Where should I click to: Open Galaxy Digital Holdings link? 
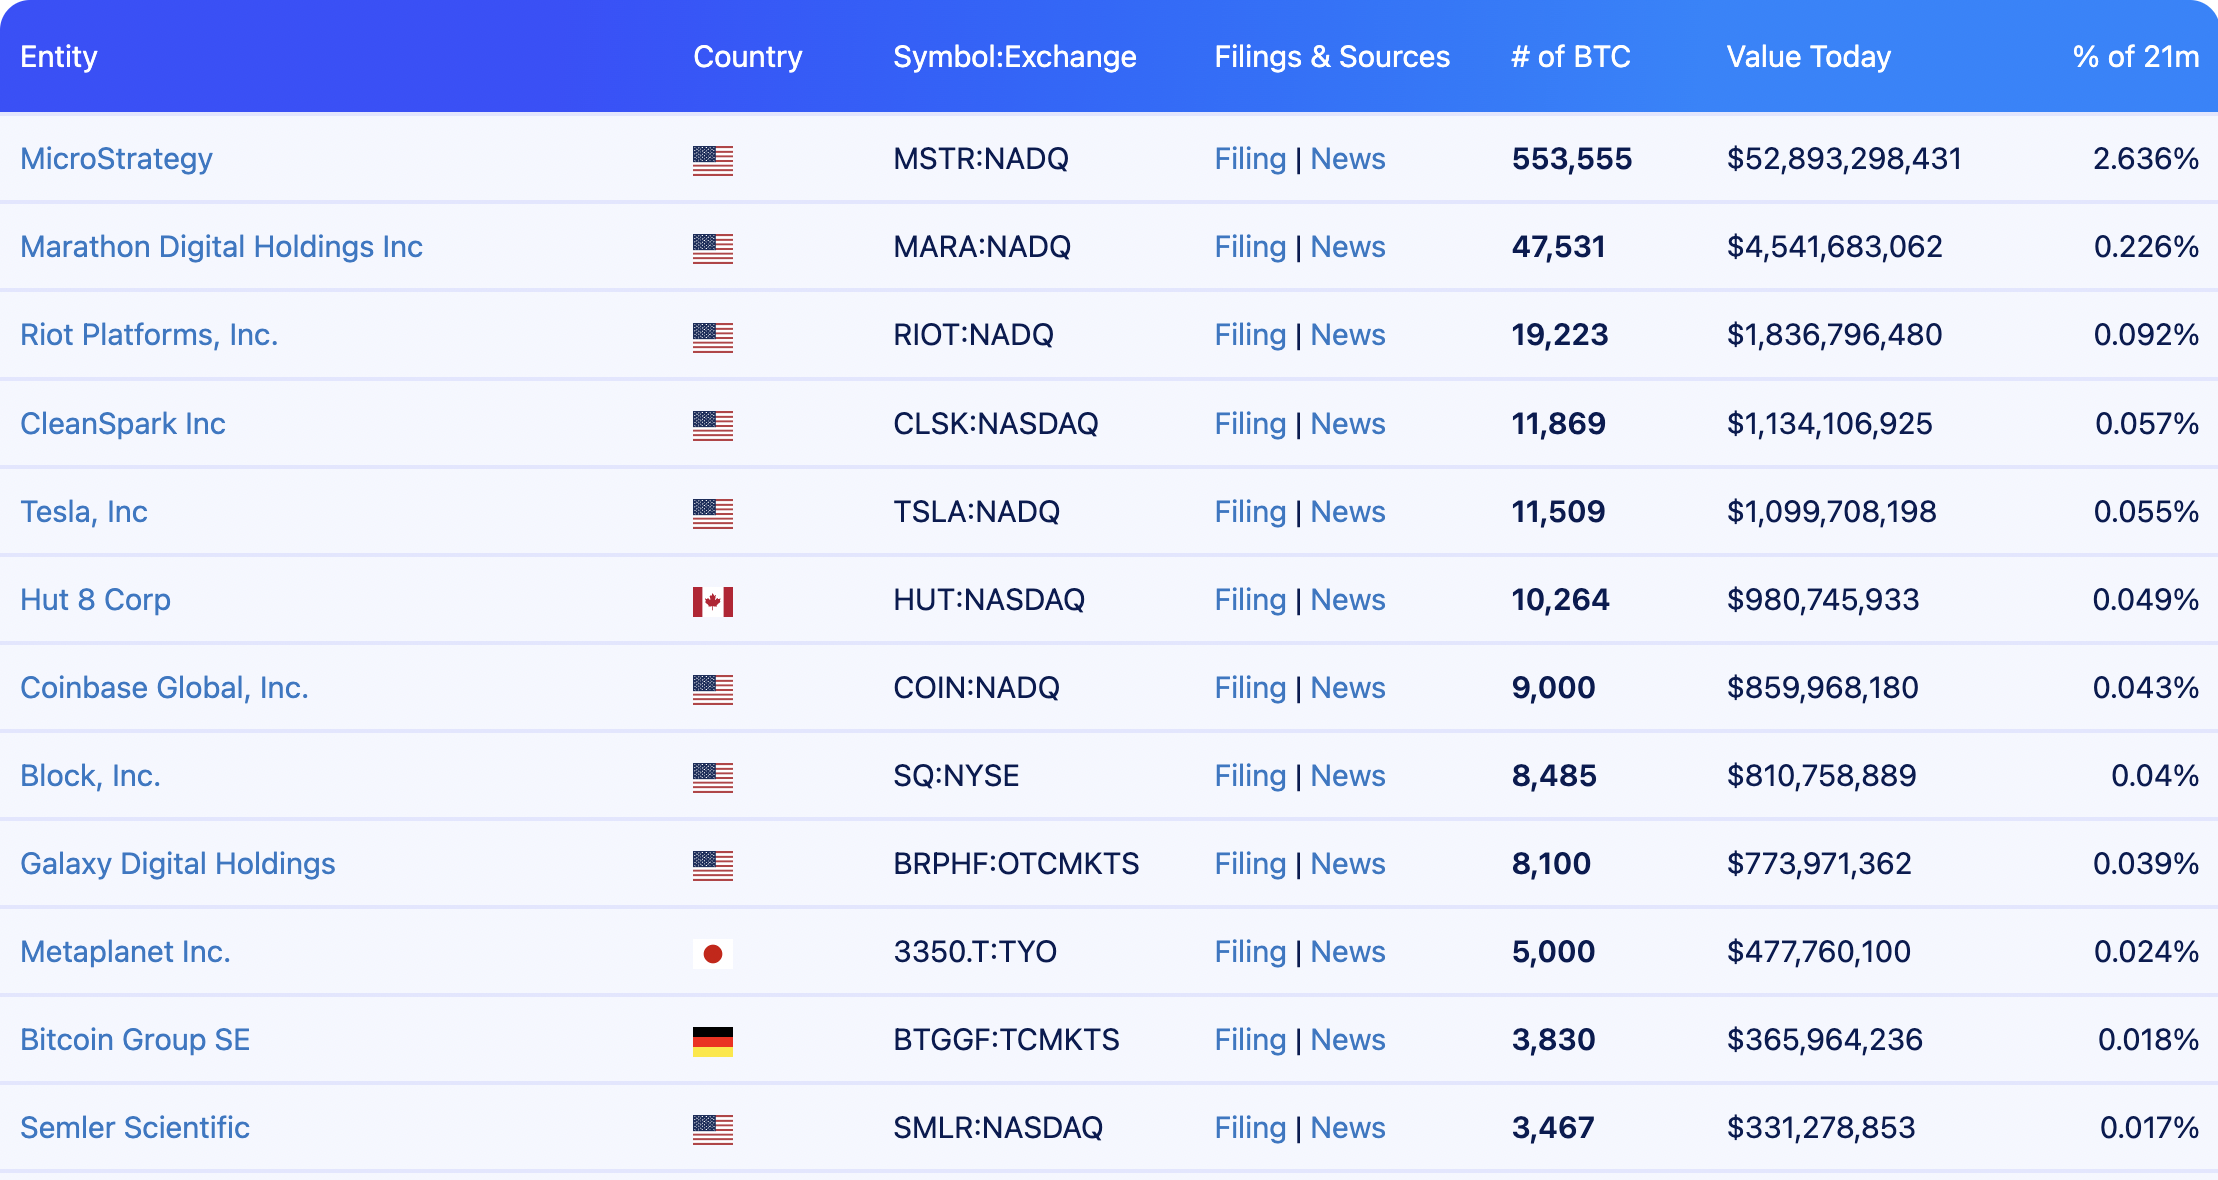coord(178,864)
